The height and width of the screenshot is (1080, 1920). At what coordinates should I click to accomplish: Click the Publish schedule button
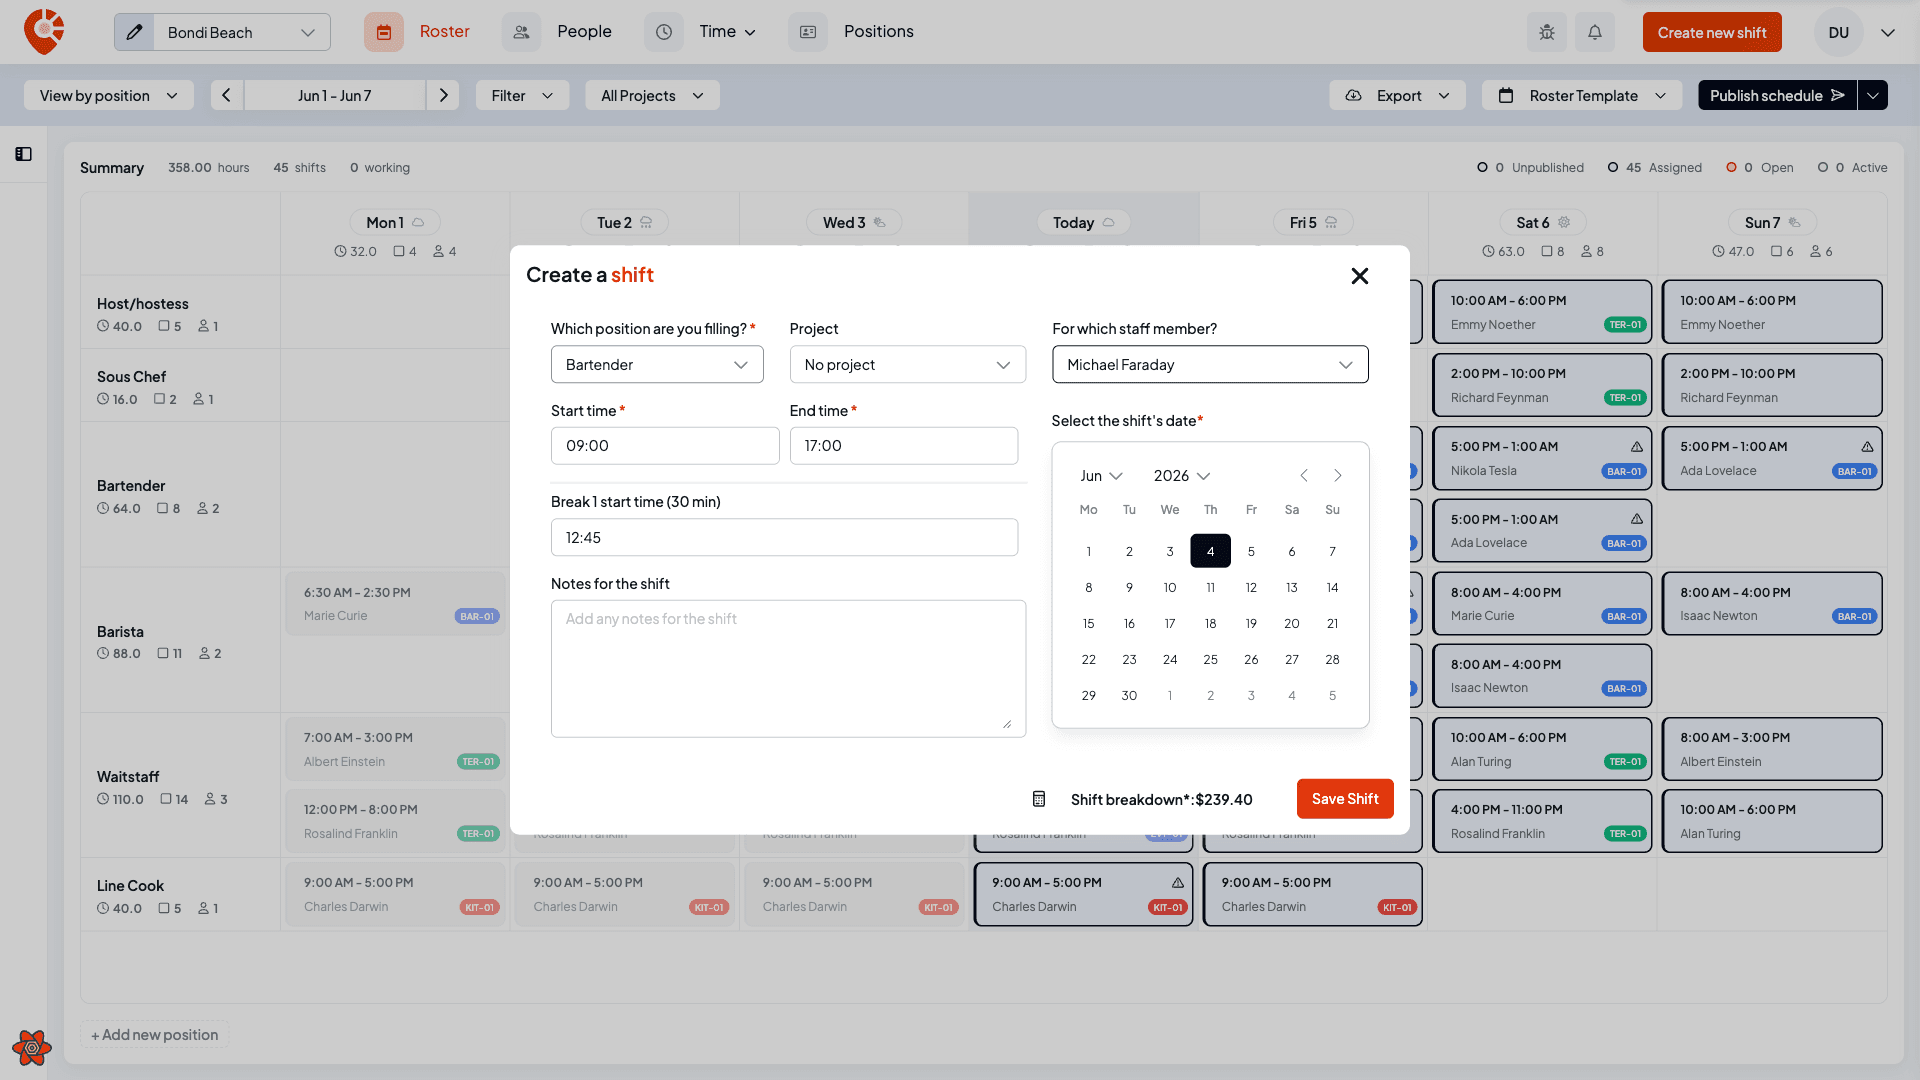tap(1777, 95)
